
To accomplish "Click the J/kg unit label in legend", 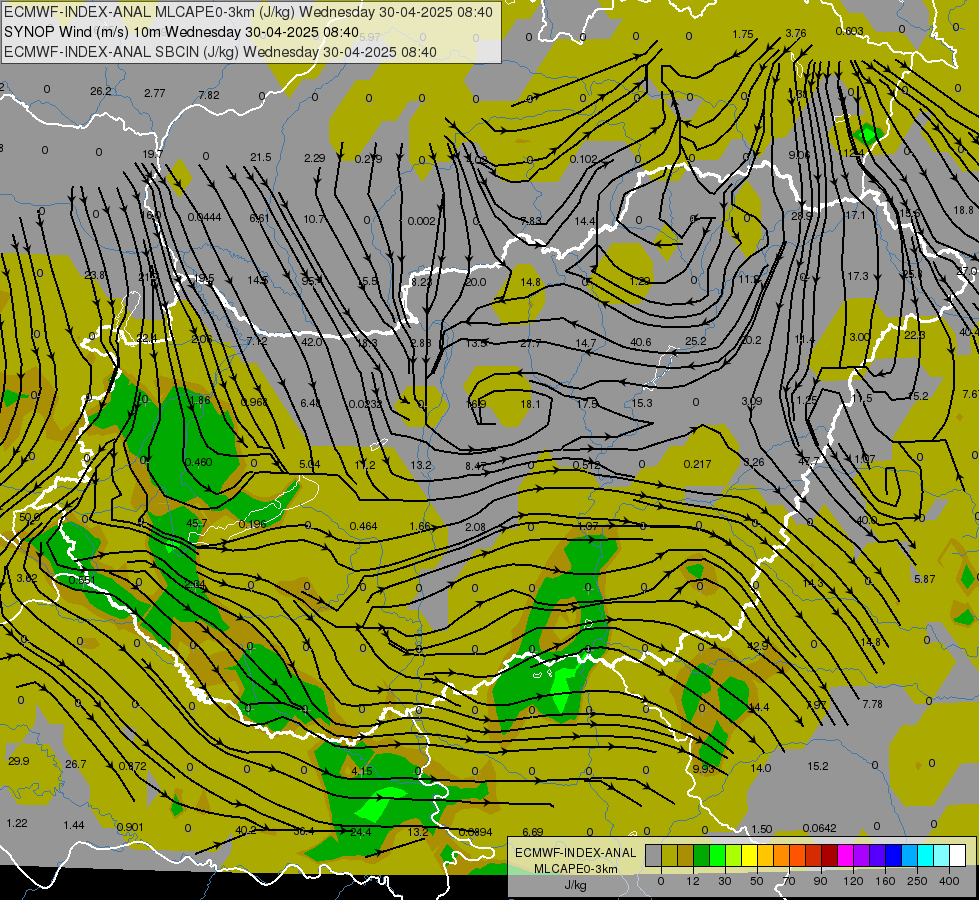I will 576,885.
